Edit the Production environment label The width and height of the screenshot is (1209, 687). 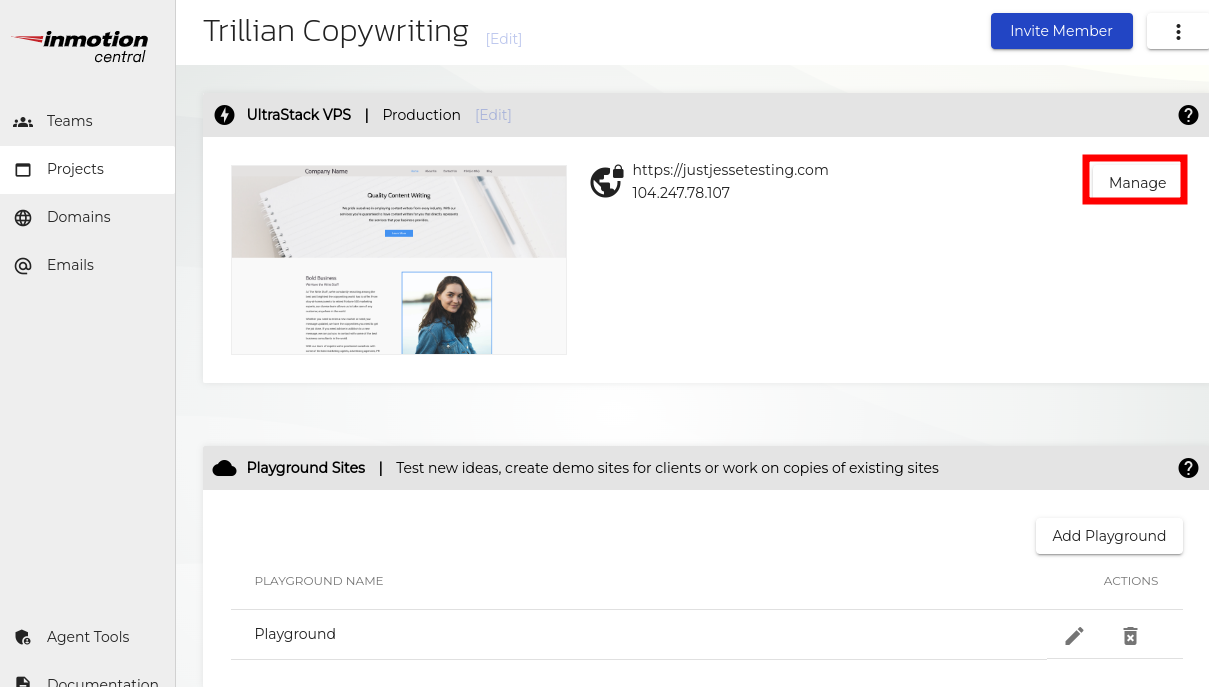[493, 115]
